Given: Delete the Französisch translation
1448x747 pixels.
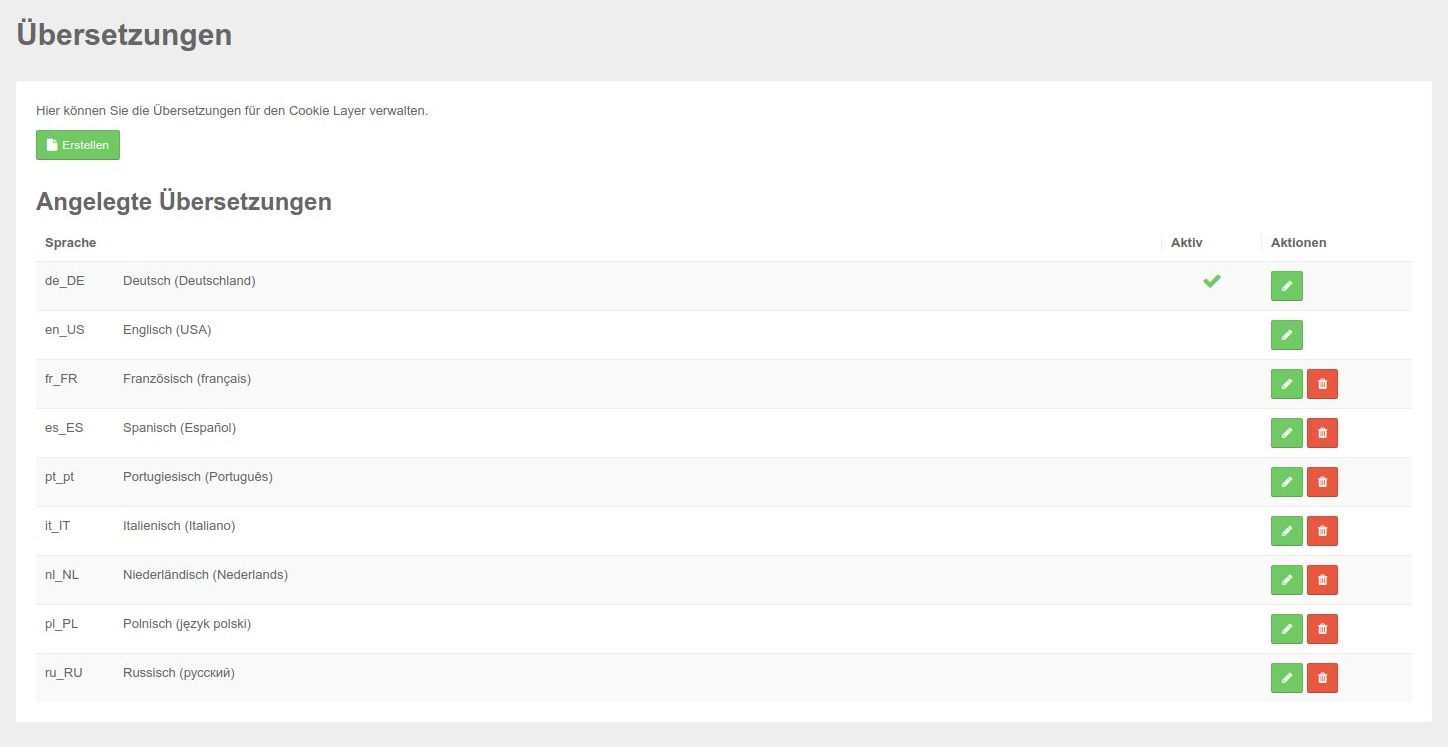Looking at the screenshot, I should (1322, 384).
